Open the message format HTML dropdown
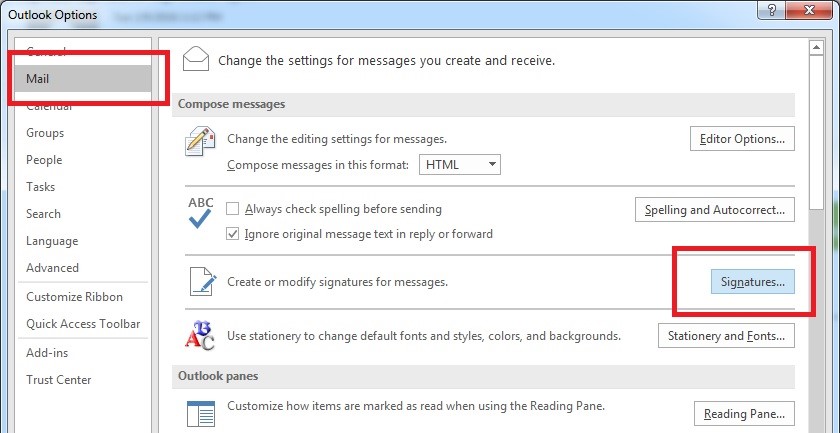Image resolution: width=840 pixels, height=433 pixels. (460, 165)
